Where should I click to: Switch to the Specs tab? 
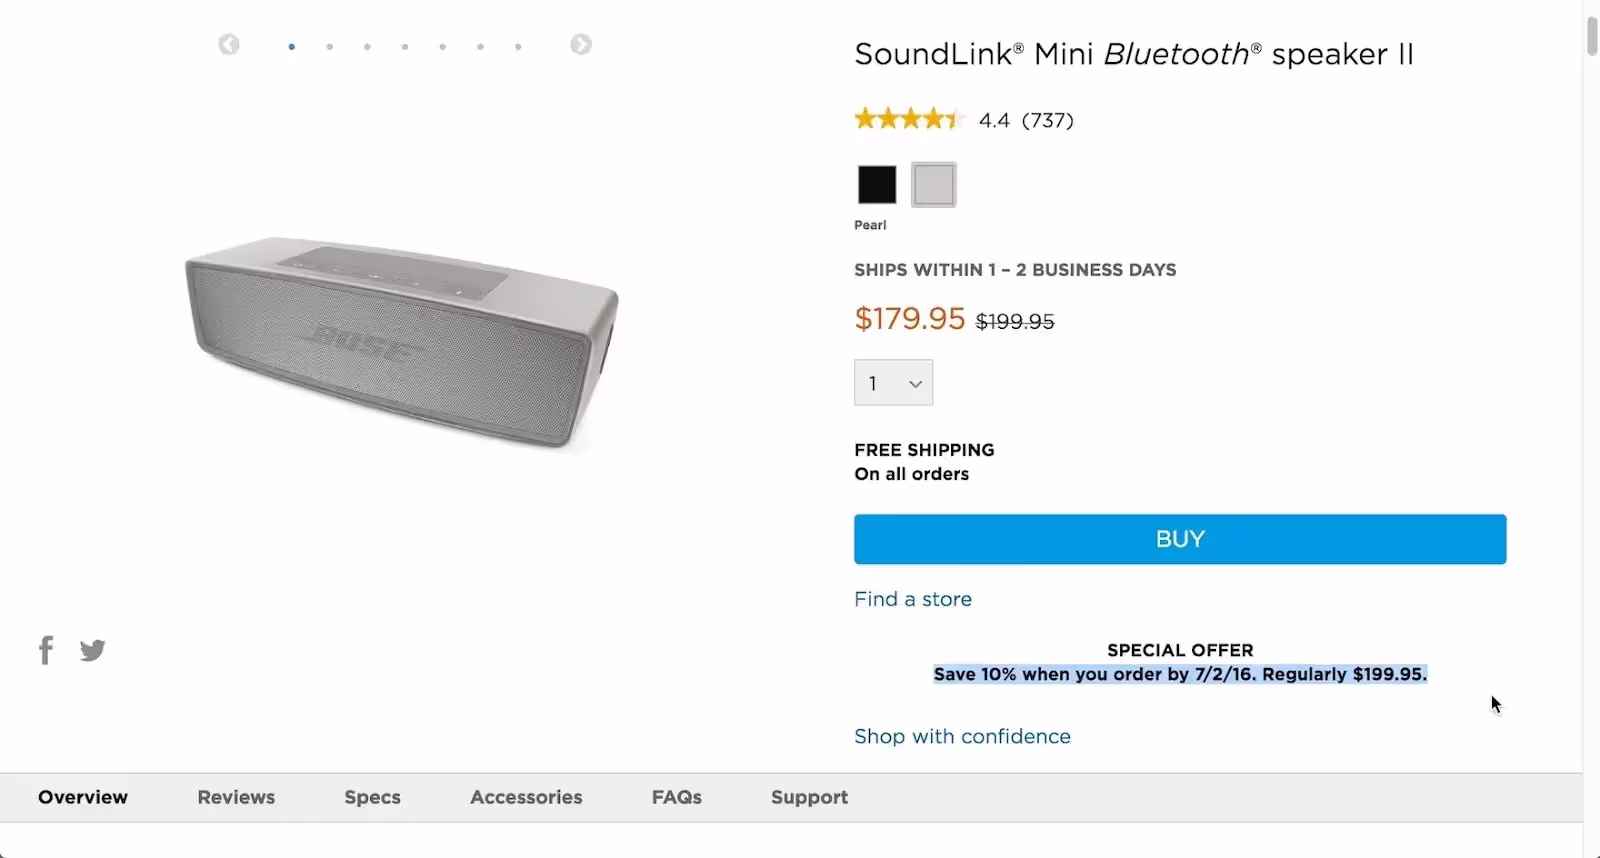pyautogui.click(x=372, y=797)
